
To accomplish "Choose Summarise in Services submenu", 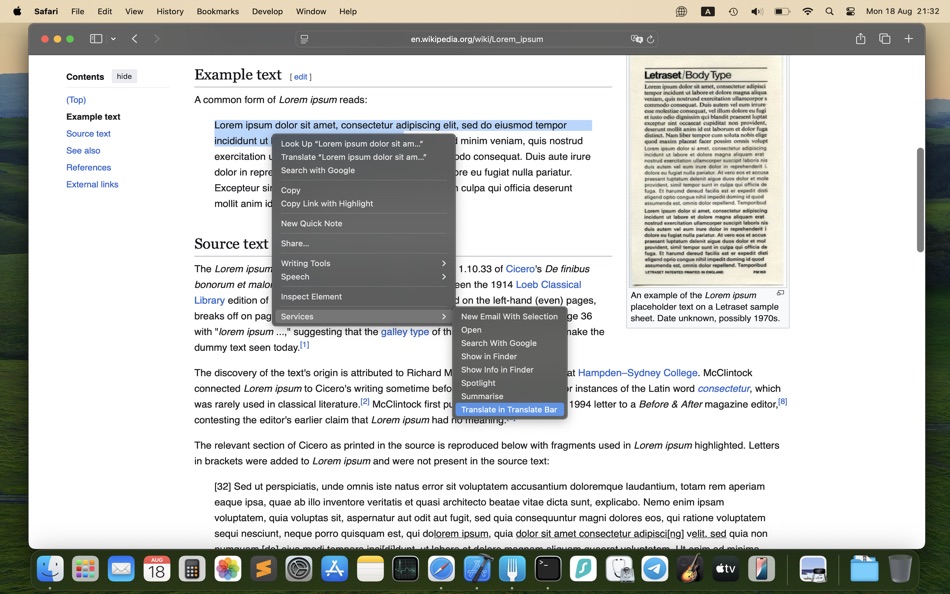I will [510, 396].
